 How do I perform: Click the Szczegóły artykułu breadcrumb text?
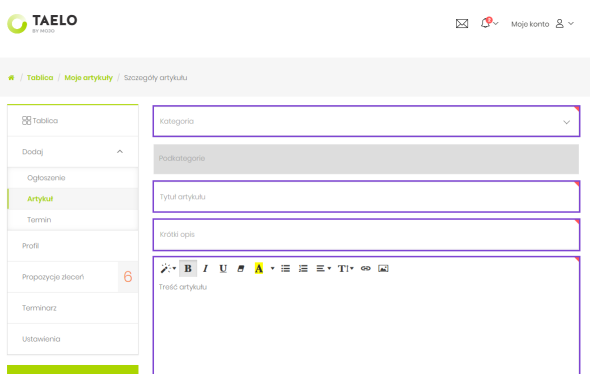155,78
